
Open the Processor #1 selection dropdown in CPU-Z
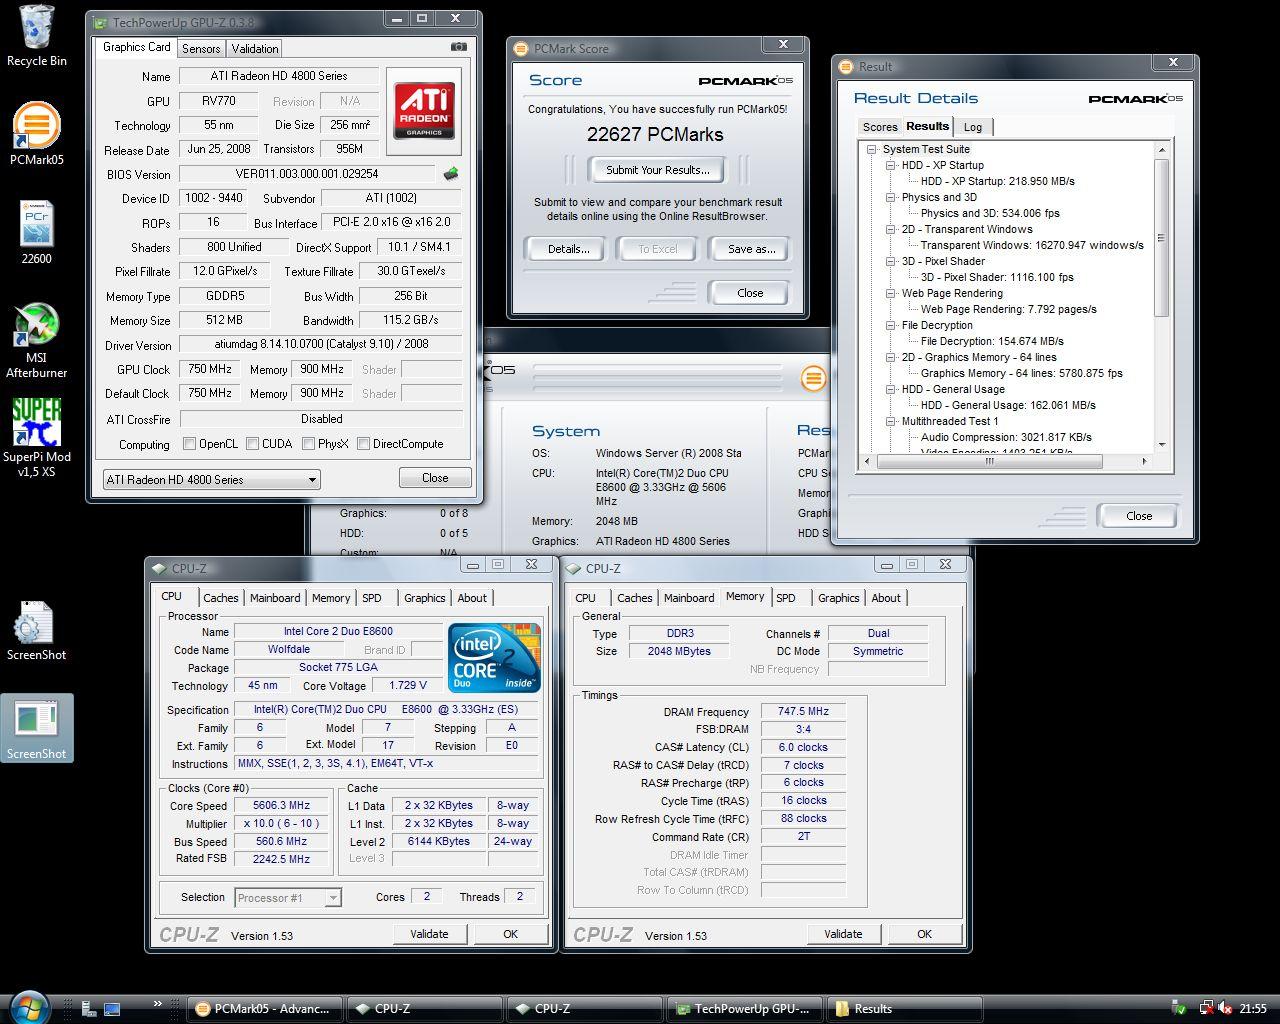(x=288, y=898)
